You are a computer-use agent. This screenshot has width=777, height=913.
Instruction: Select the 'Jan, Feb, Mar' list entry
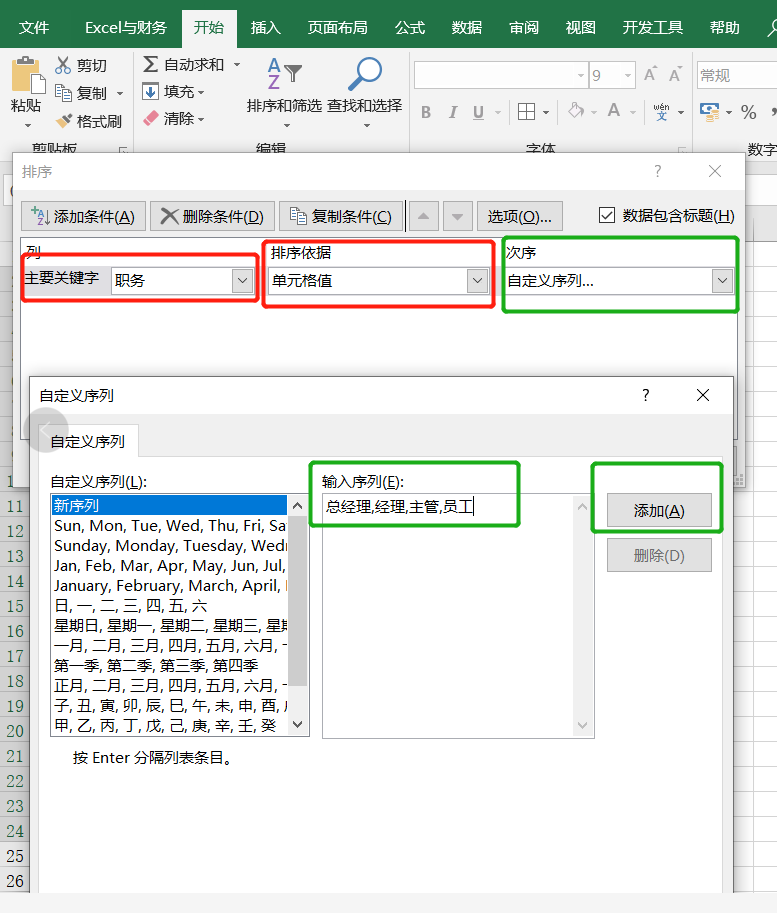tap(169, 565)
